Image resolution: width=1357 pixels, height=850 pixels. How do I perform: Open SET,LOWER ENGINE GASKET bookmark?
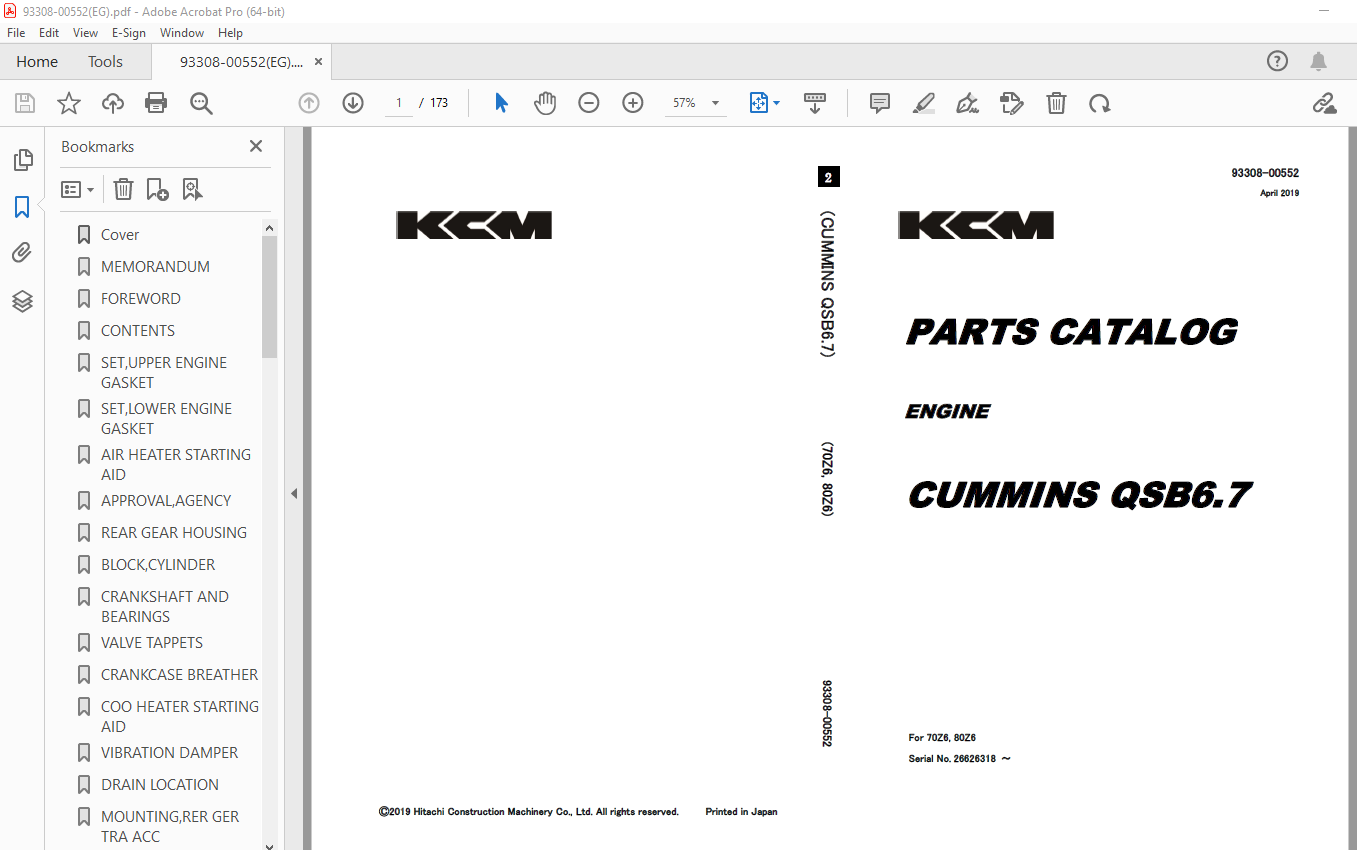pyautogui.click(x=166, y=418)
